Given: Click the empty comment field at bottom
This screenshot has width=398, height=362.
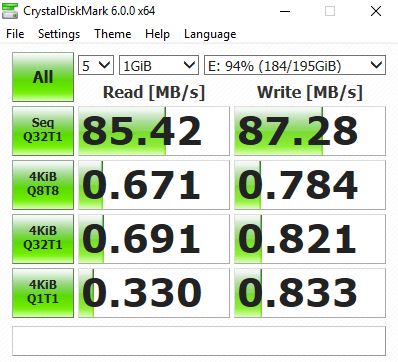Looking at the screenshot, I should pos(199,341).
